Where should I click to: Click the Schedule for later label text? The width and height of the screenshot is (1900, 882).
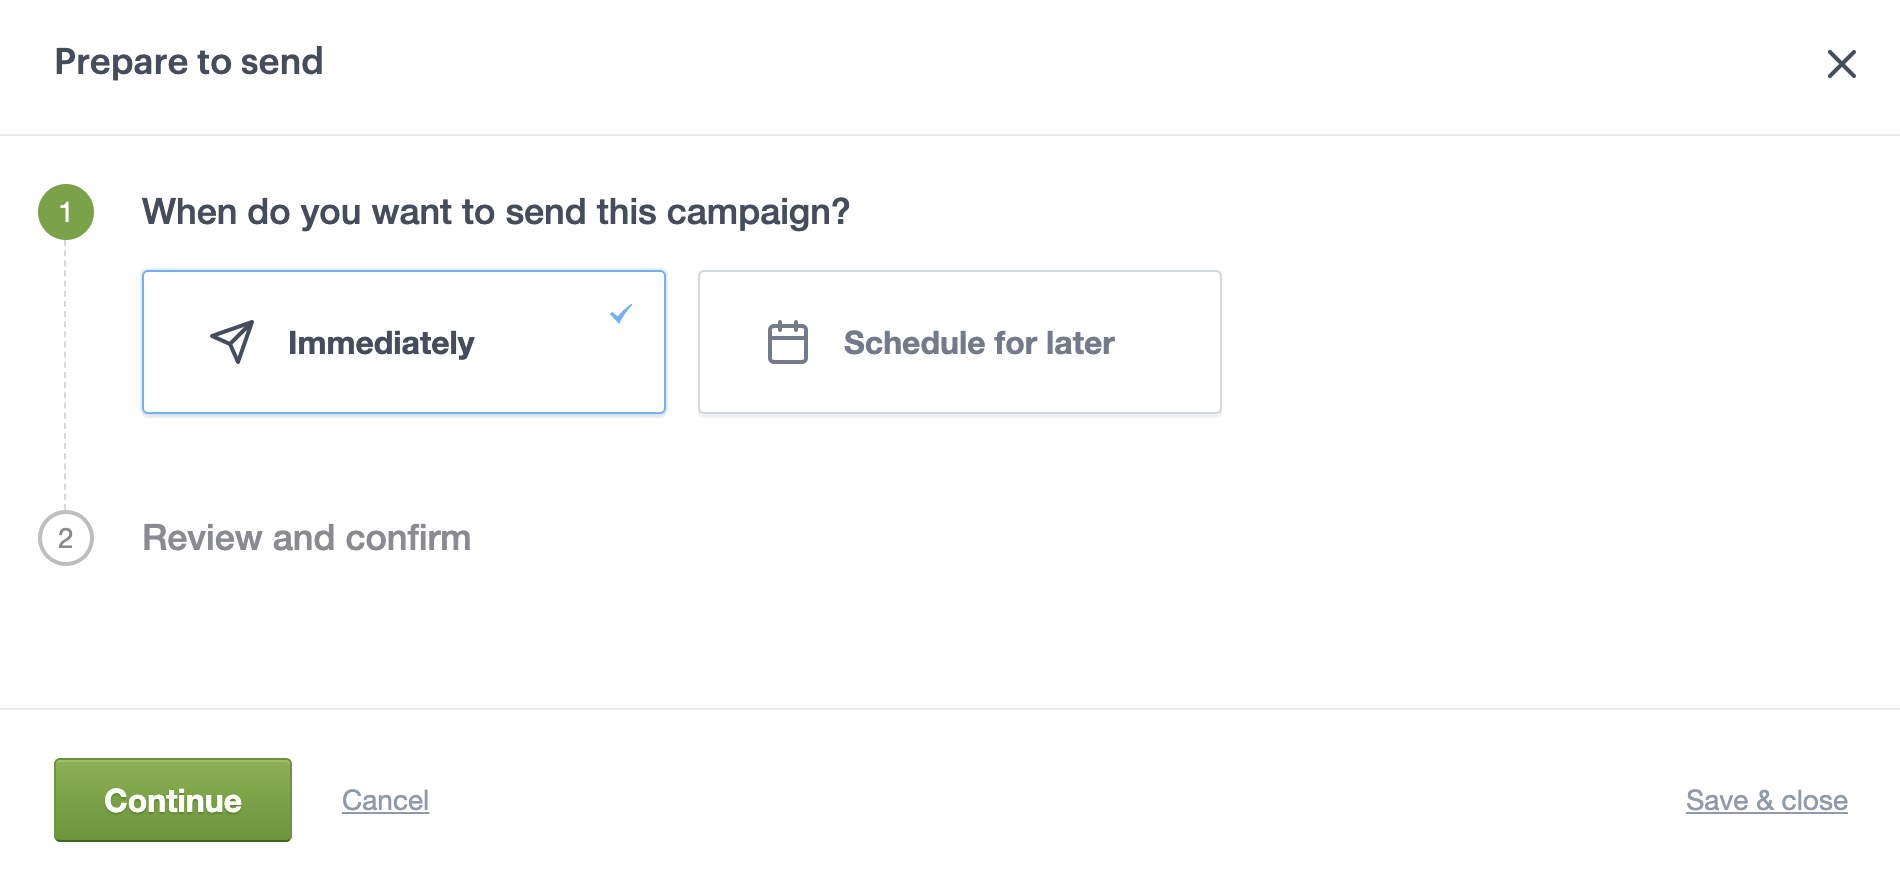[979, 343]
